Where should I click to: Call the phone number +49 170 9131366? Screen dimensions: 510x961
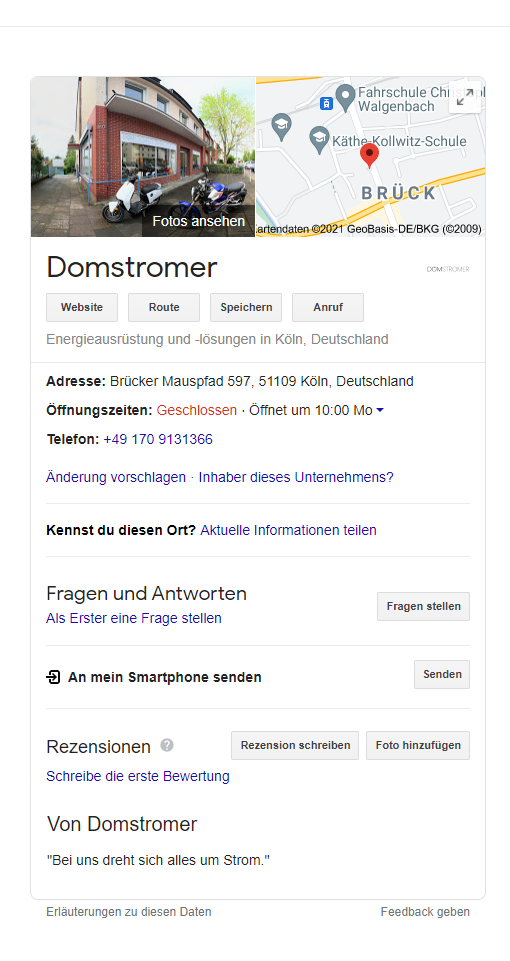[x=158, y=439]
